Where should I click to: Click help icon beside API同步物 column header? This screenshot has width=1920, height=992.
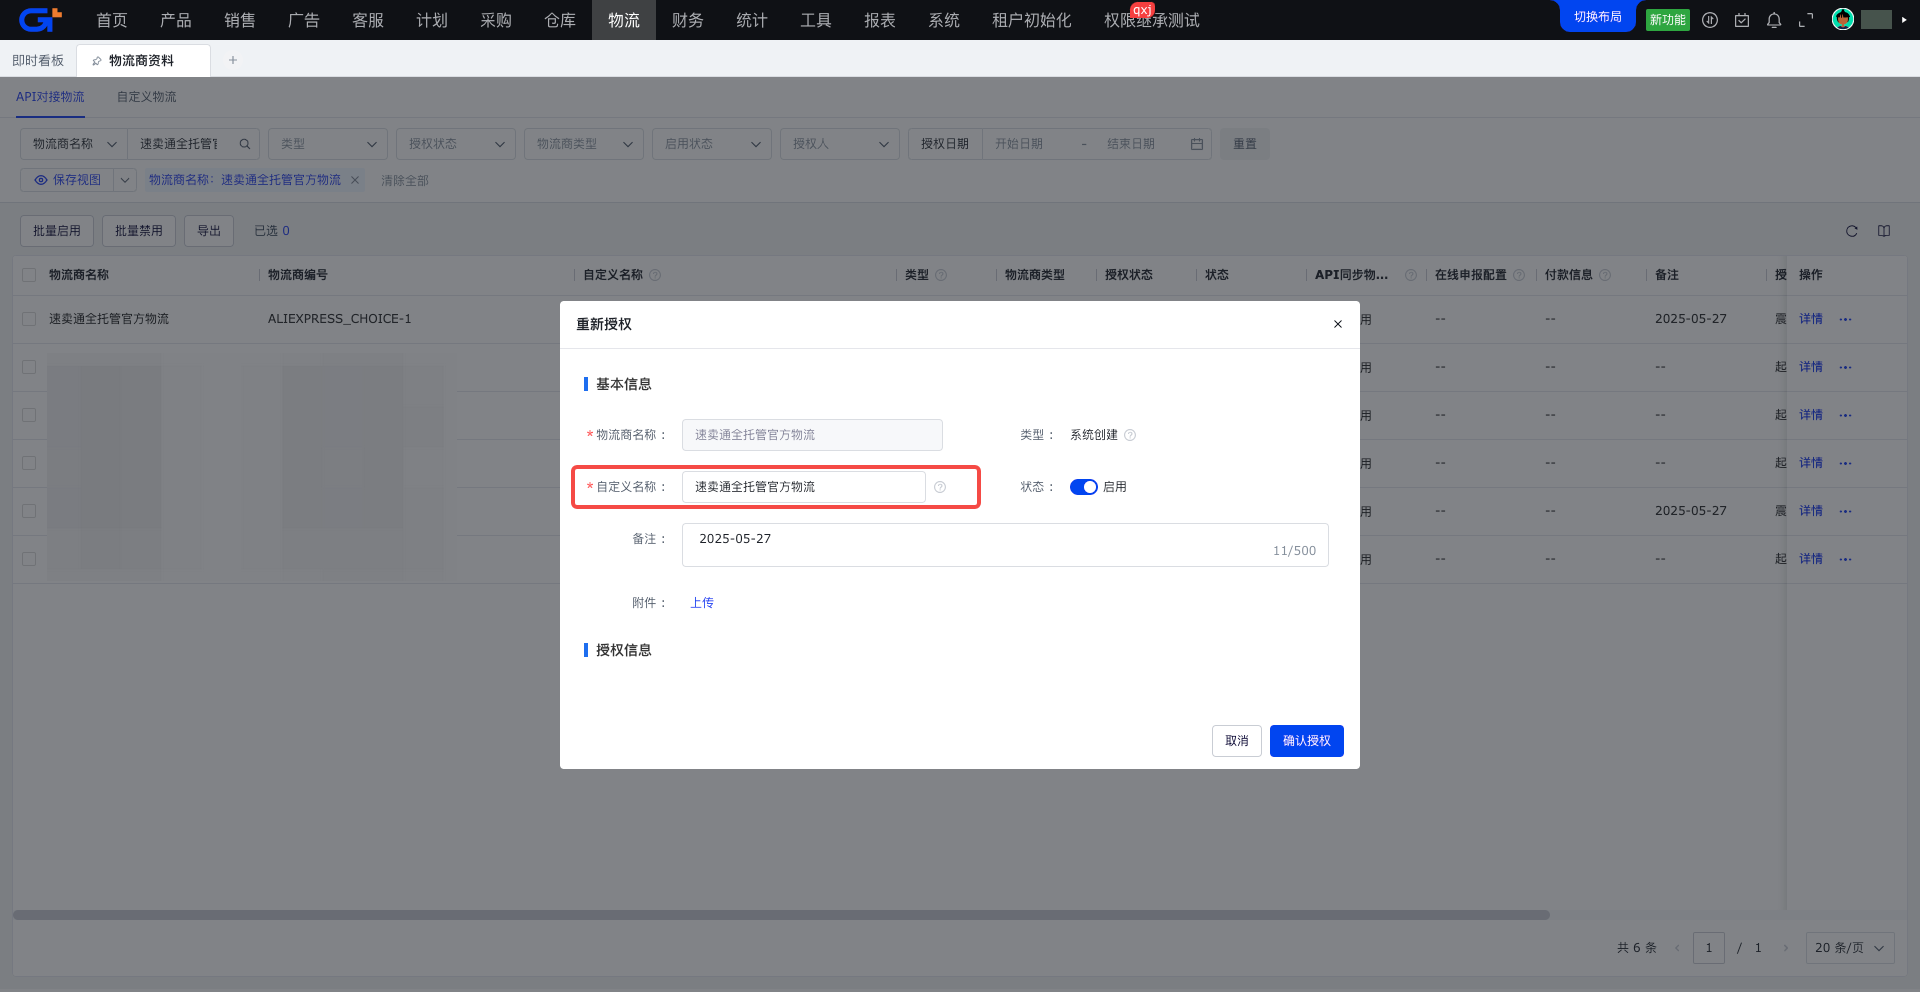1411,275
